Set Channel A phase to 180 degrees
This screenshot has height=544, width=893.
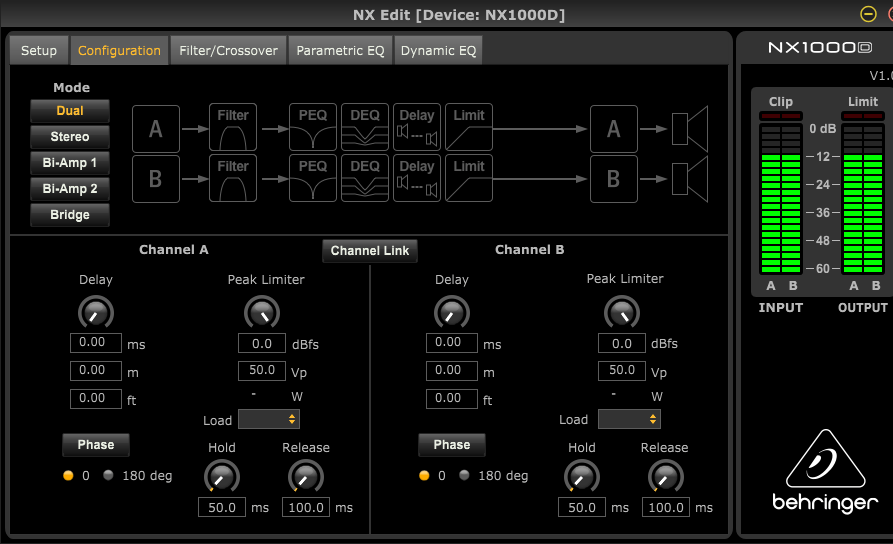108,475
